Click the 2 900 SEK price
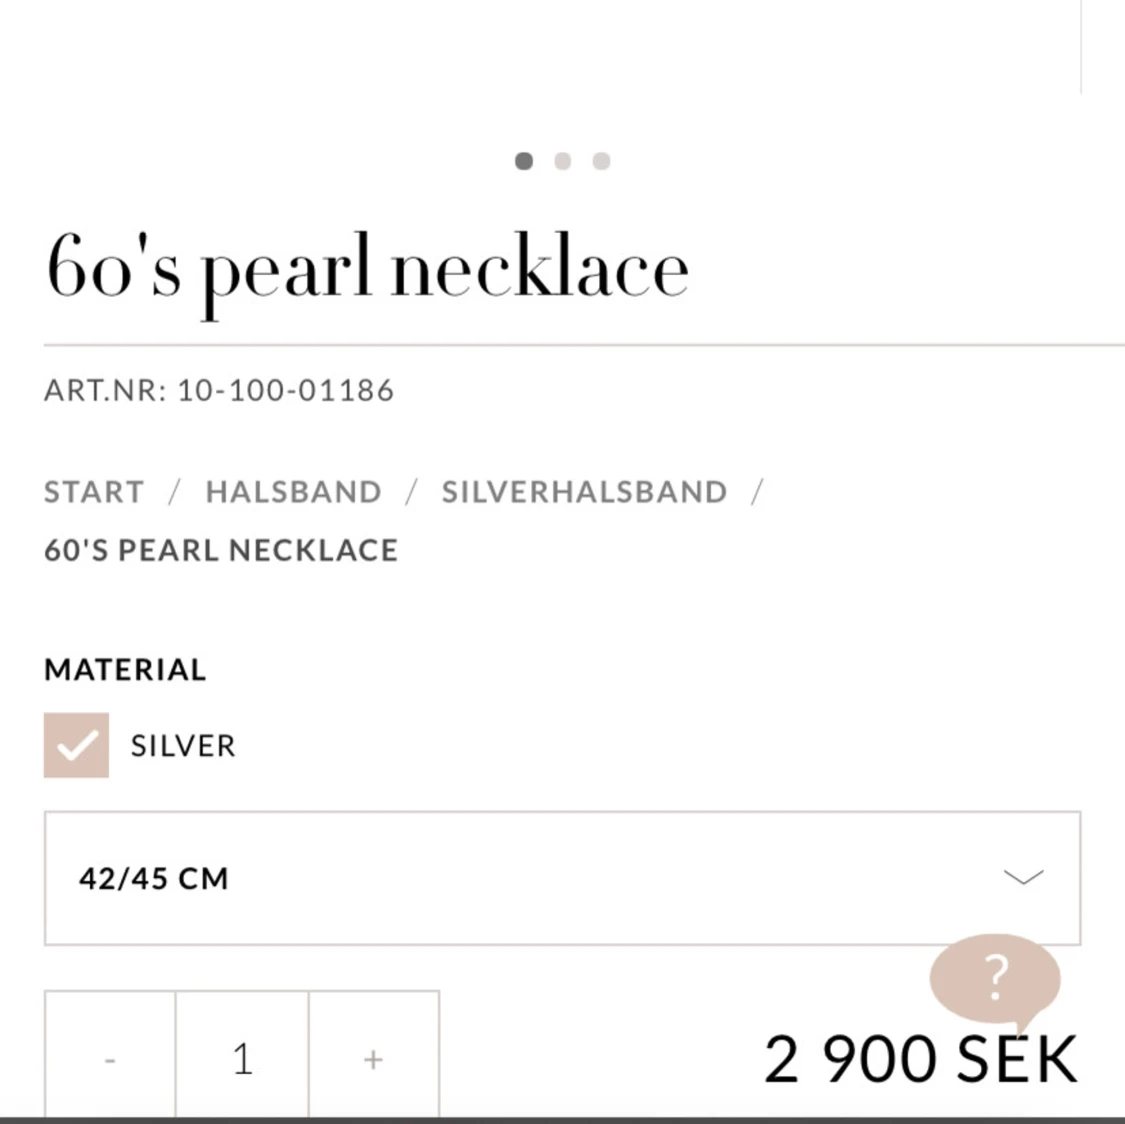 [x=921, y=1059]
